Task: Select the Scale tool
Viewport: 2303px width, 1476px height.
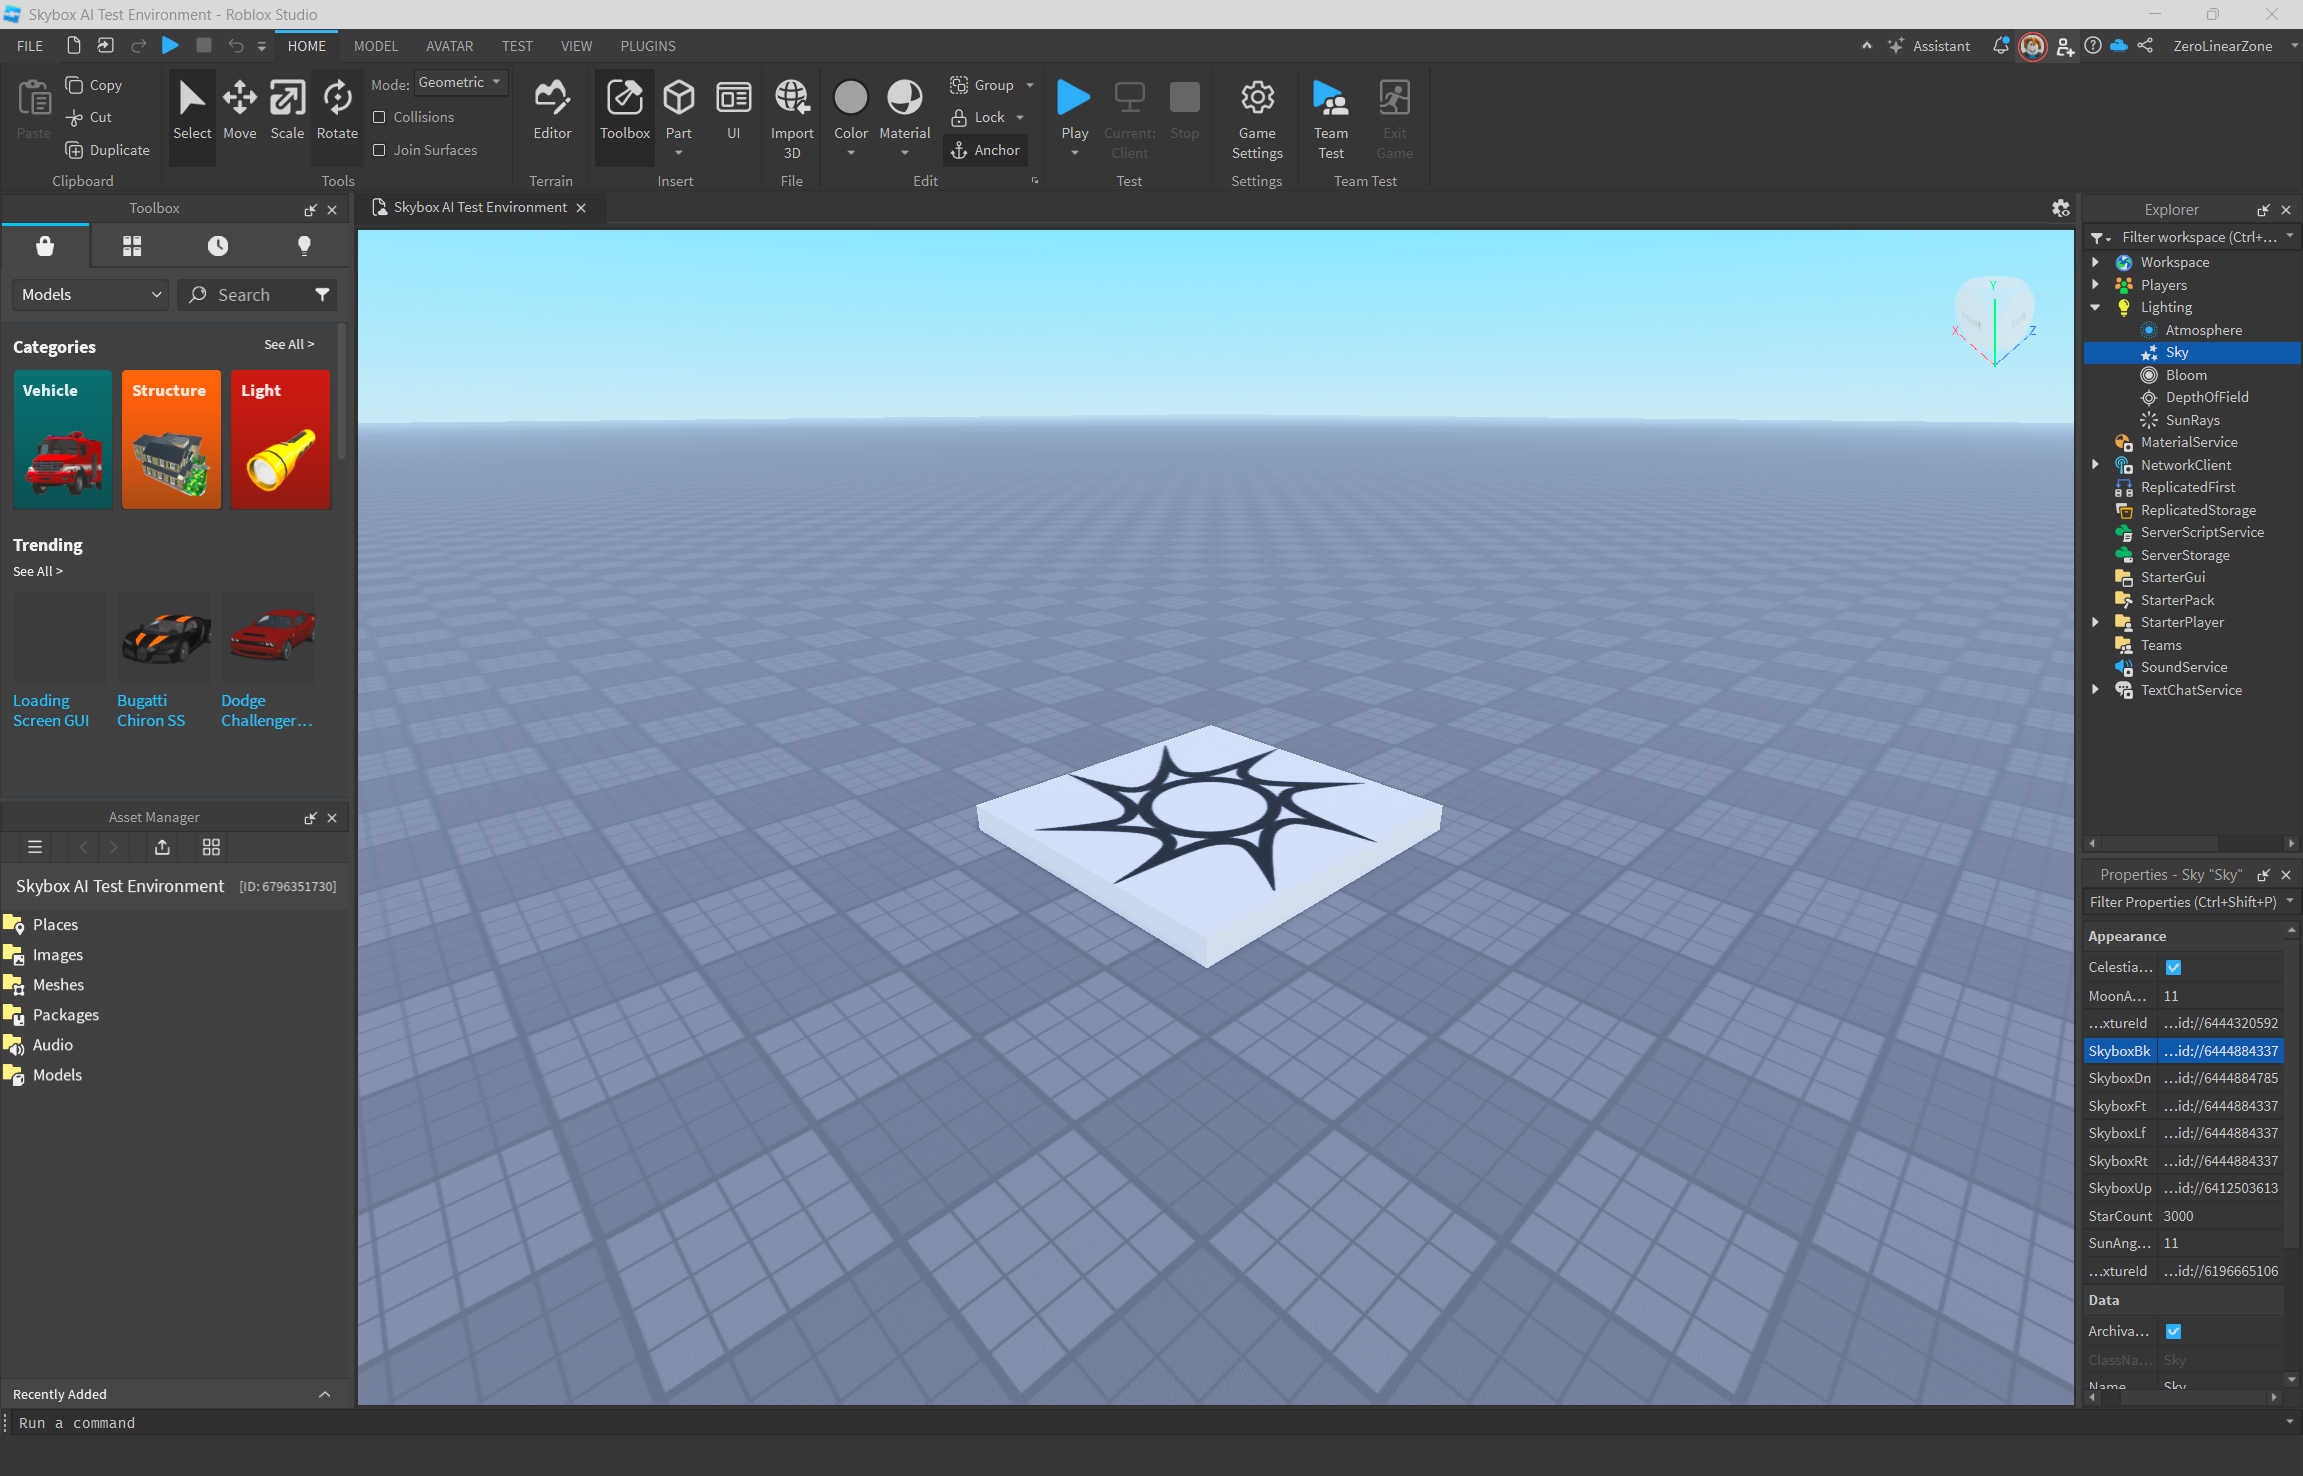Action: click(287, 109)
